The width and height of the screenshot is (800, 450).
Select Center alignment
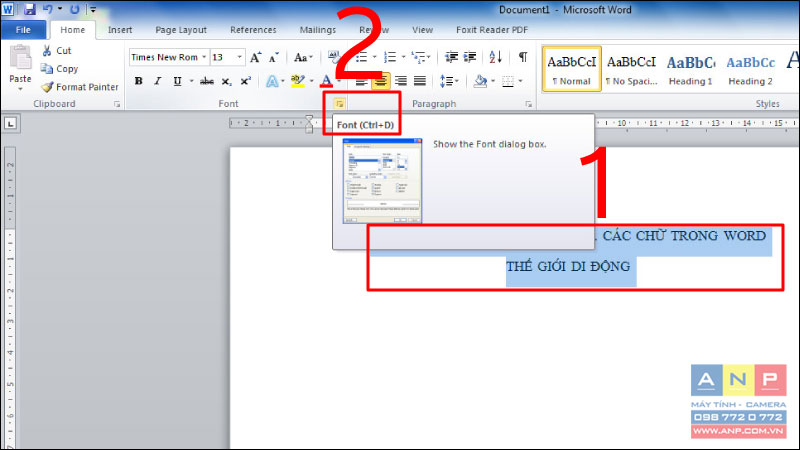point(381,81)
